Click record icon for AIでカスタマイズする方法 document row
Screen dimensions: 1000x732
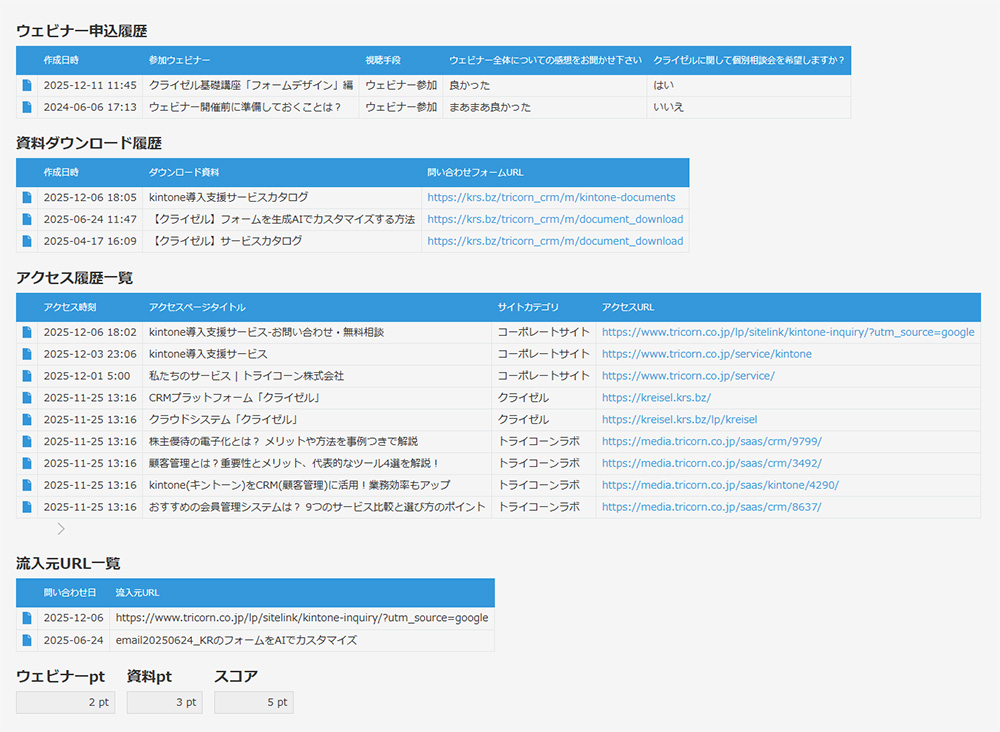[26, 219]
